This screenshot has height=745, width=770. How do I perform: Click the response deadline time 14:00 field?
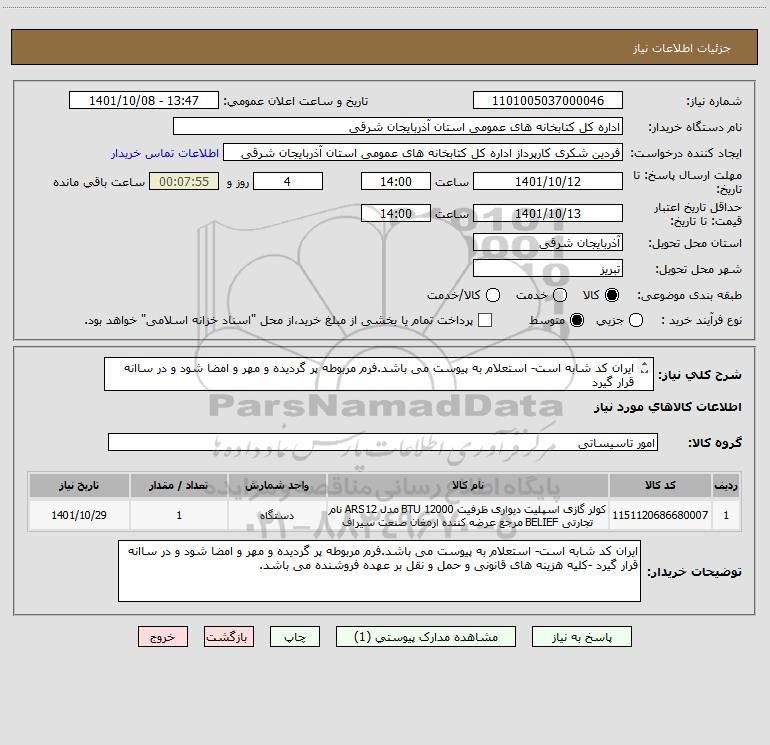tap(396, 181)
